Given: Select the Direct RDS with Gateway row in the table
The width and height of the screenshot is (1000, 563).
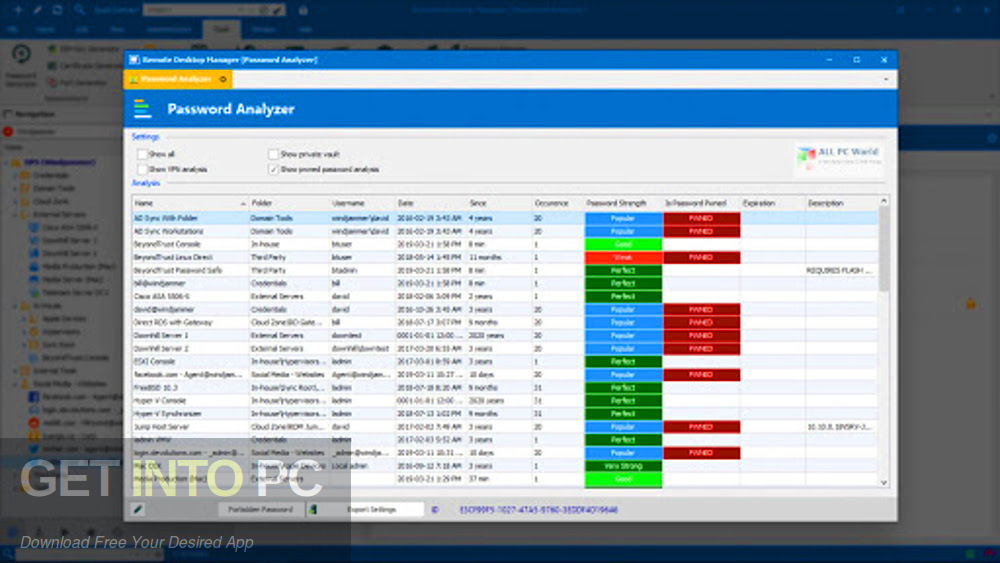Looking at the screenshot, I should coord(504,323).
